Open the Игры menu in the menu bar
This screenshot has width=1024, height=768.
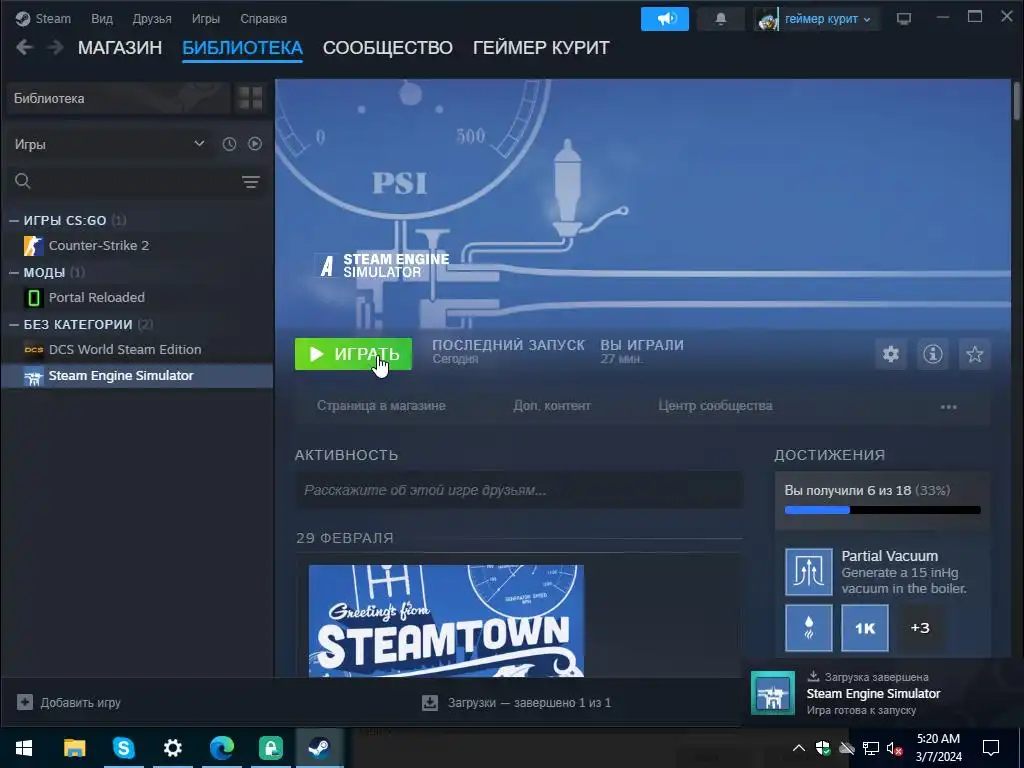[206, 18]
